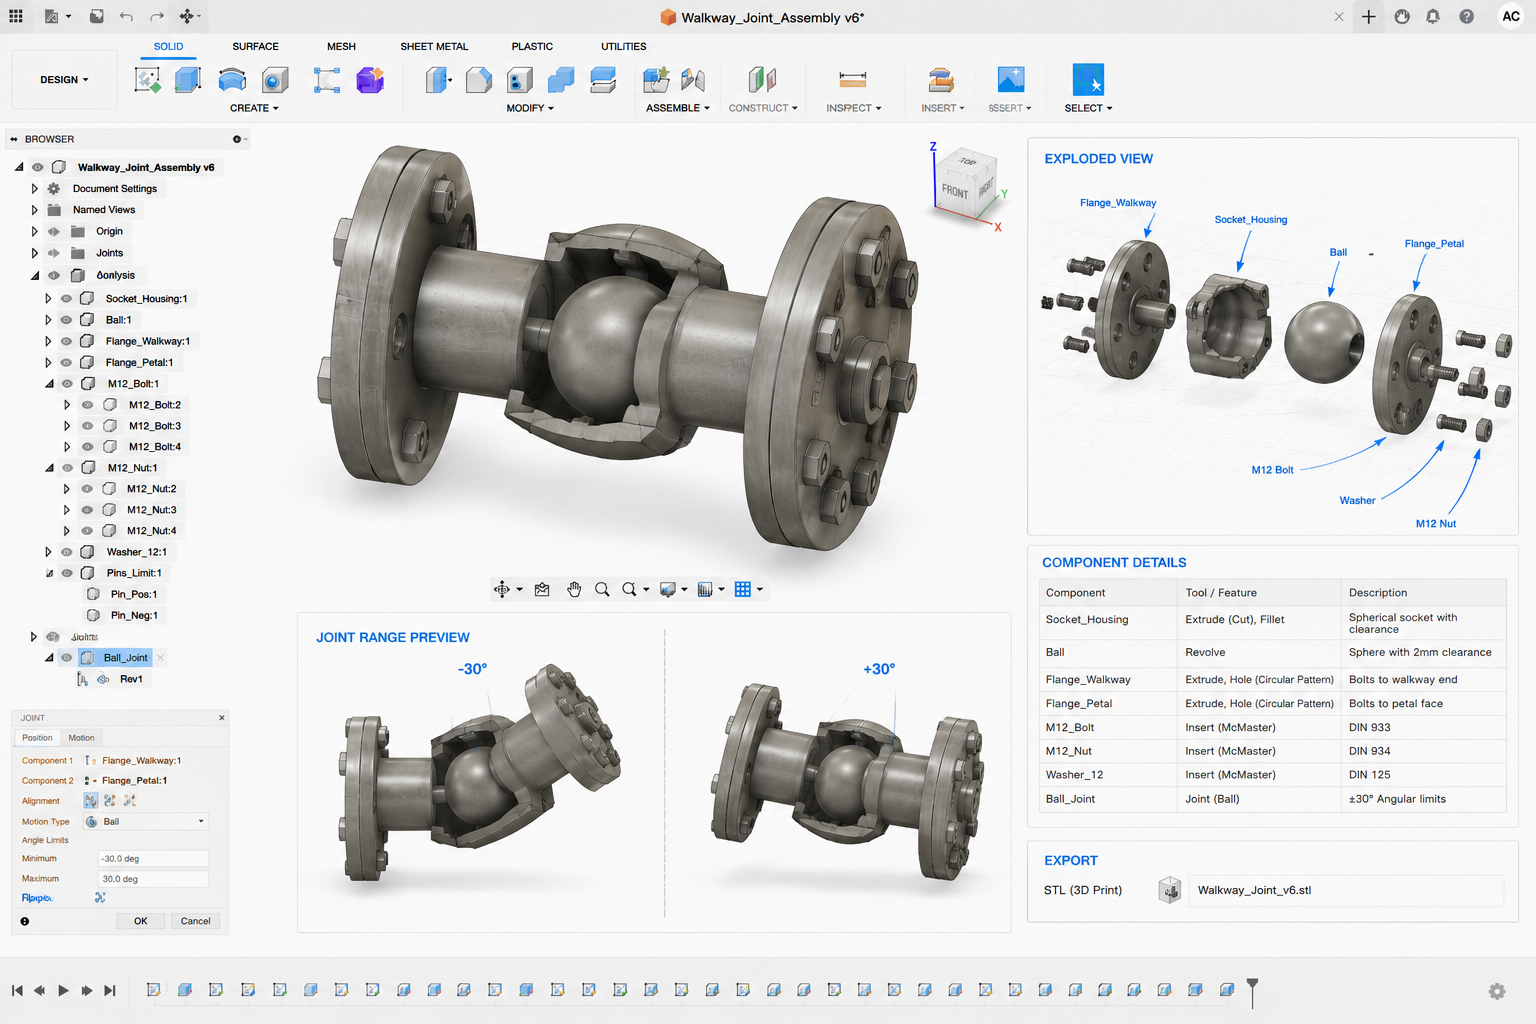Select the Pan hand tool in navigation bar
Viewport: 1536px width, 1024px height.
tap(574, 590)
